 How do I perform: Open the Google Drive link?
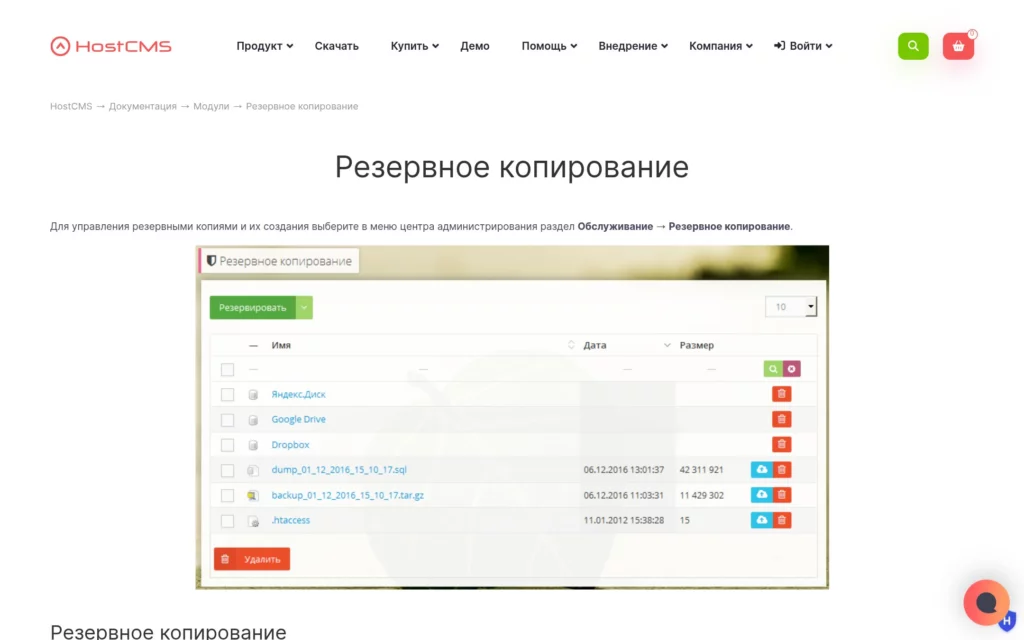pos(298,419)
